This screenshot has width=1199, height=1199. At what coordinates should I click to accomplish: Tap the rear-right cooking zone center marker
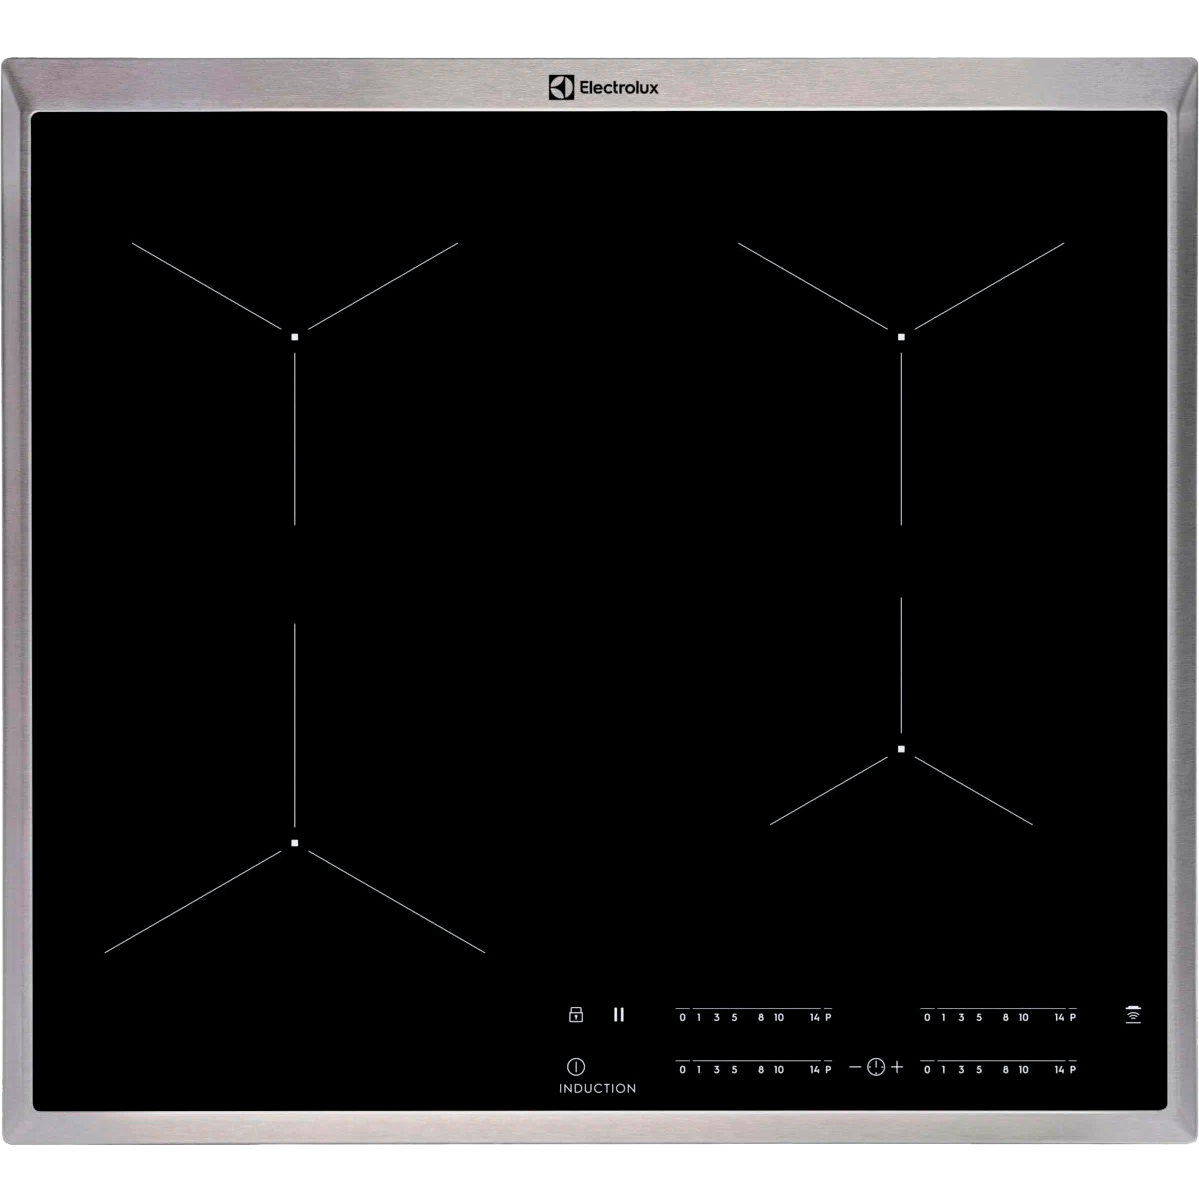901,337
